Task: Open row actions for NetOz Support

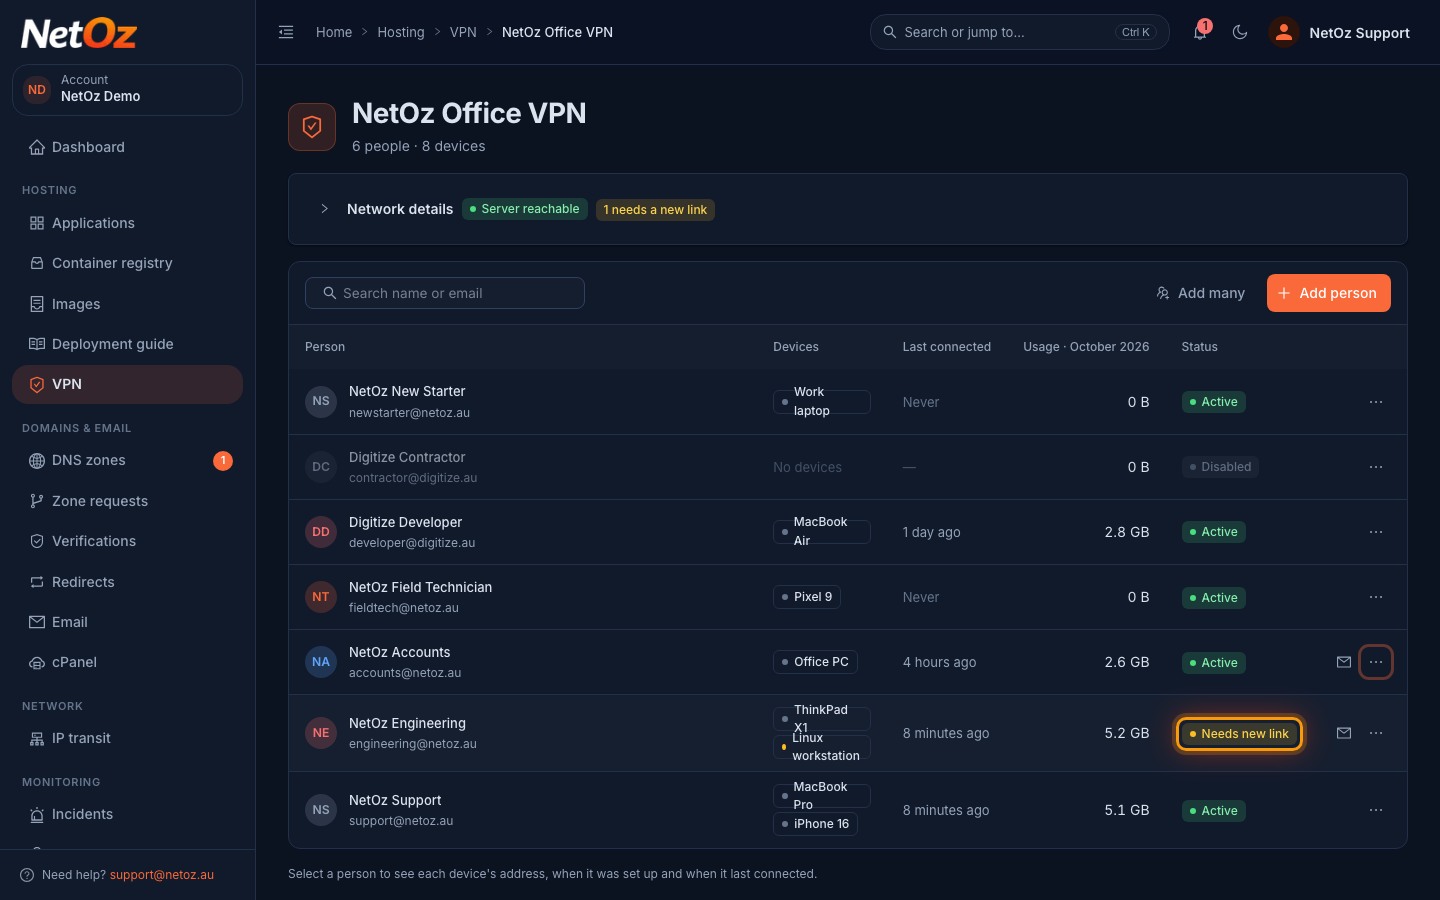Action: [x=1376, y=810]
